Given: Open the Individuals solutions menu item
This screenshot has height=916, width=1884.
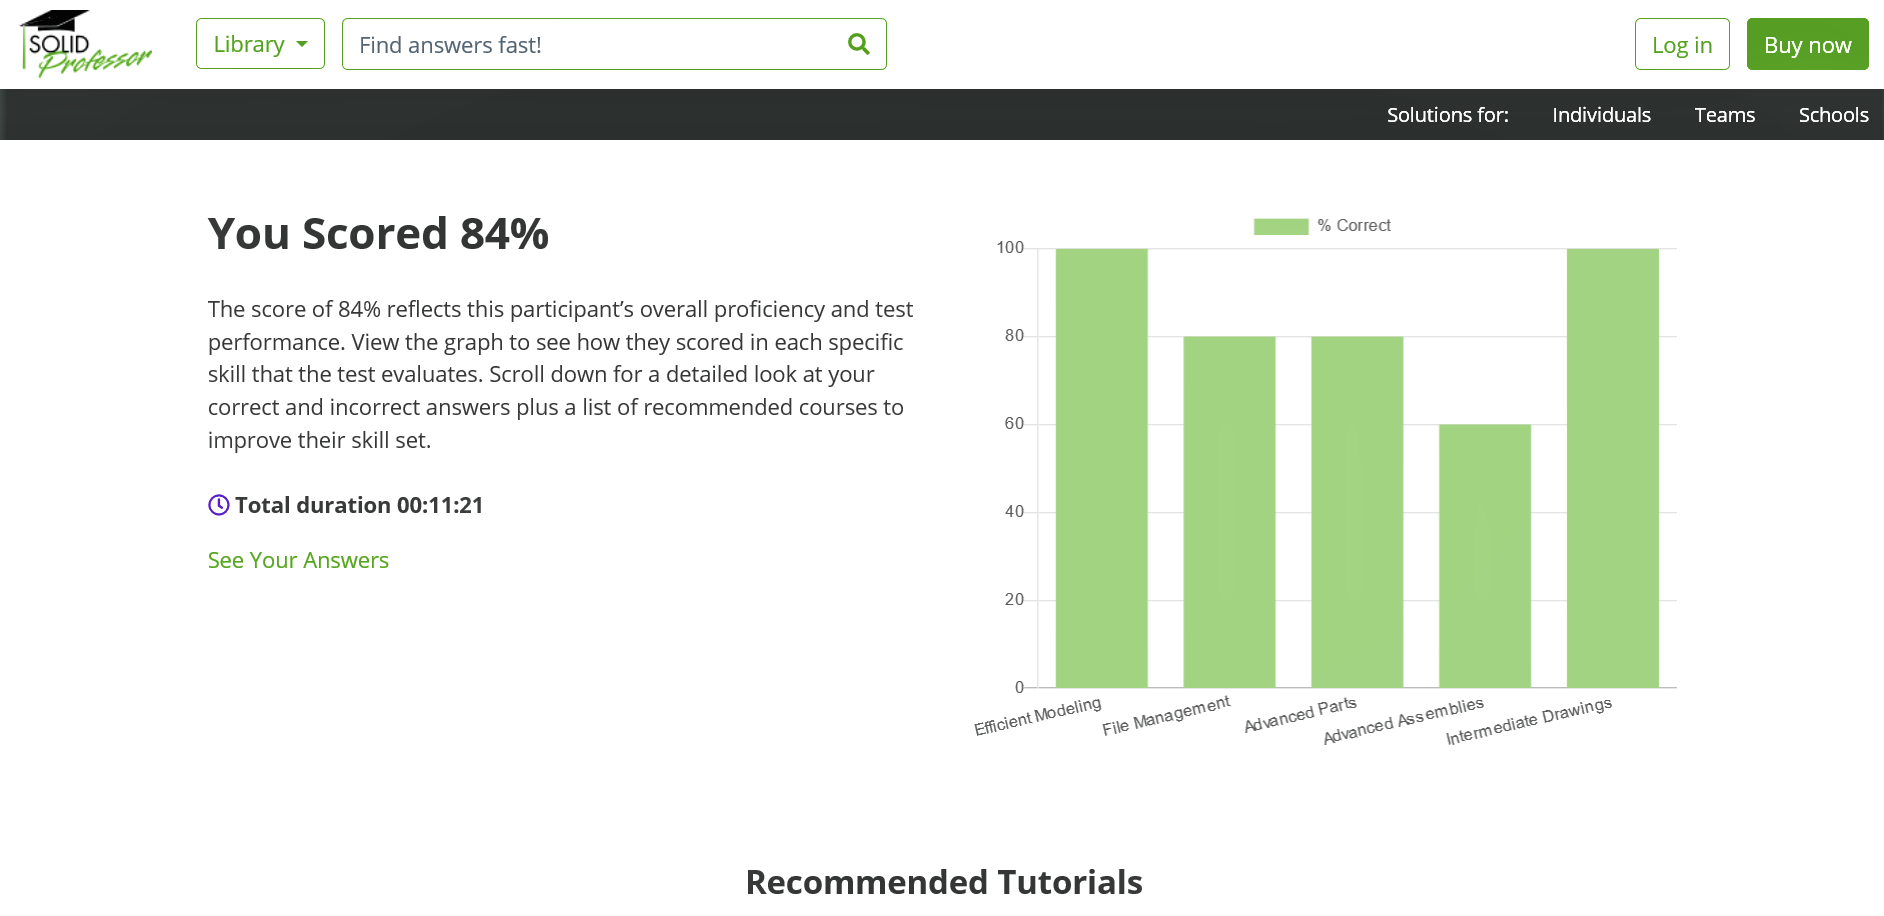Looking at the screenshot, I should pos(1601,115).
